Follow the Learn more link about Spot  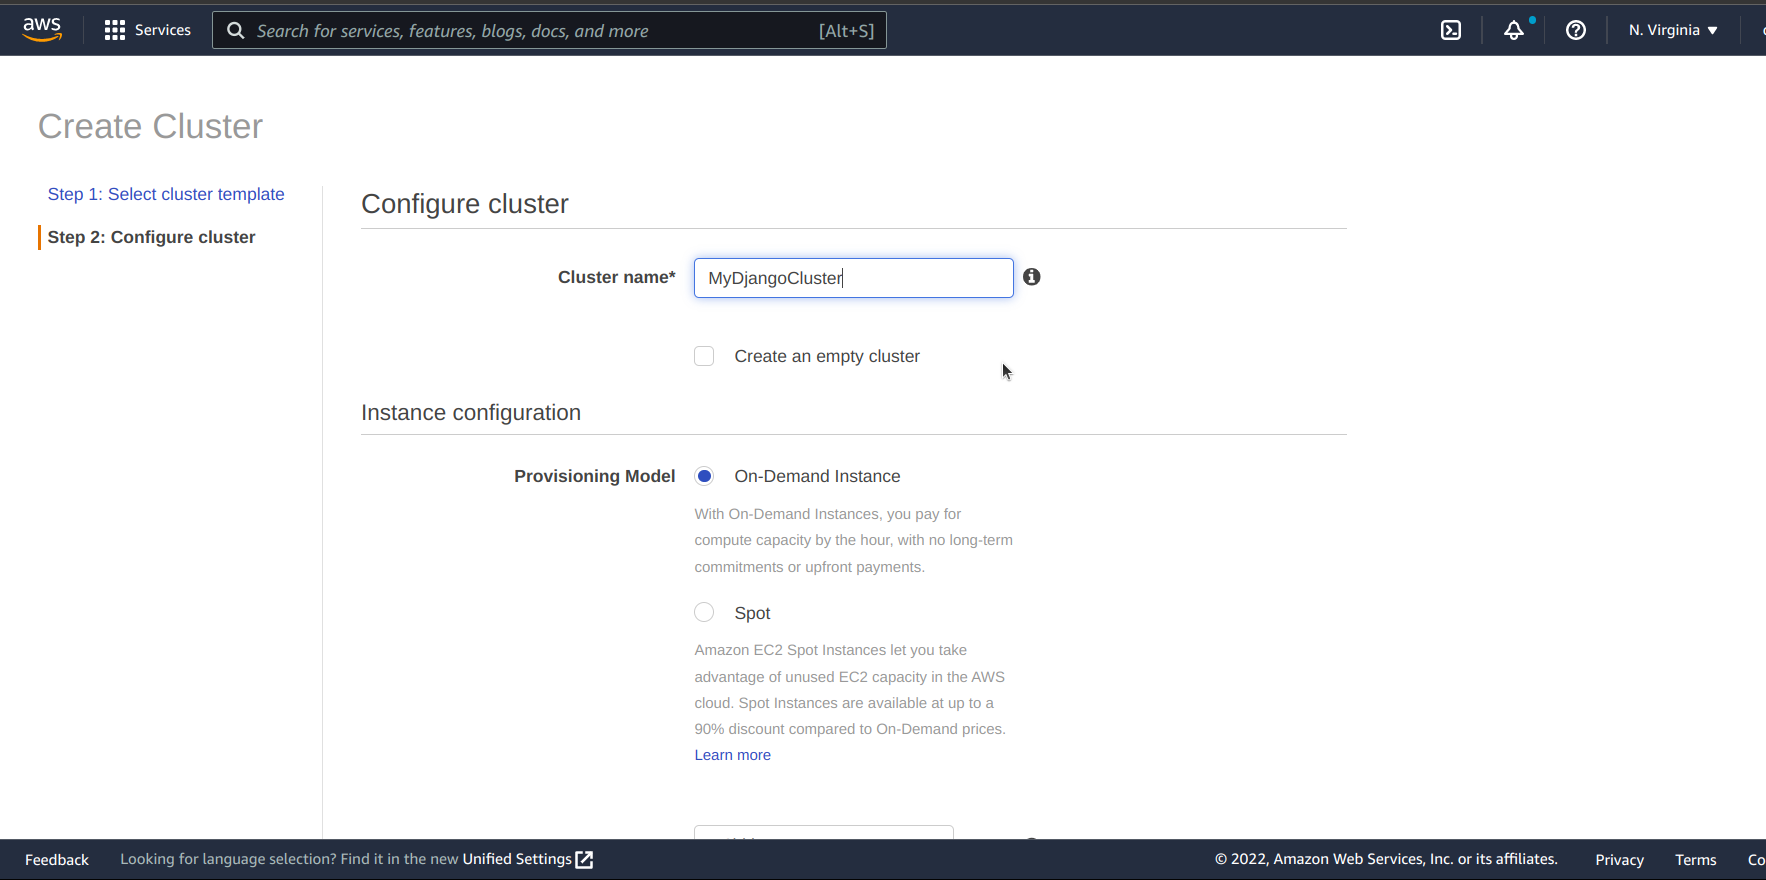[x=732, y=755]
